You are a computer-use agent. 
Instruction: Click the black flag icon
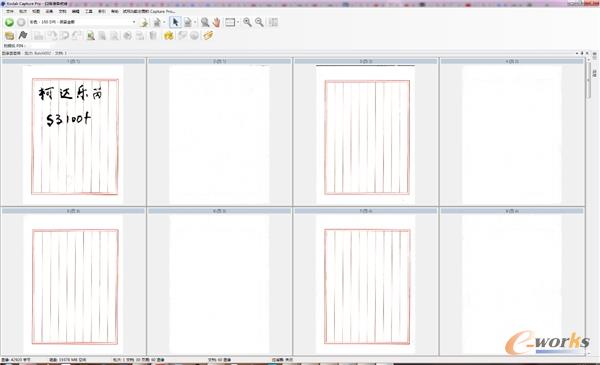[x=23, y=36]
